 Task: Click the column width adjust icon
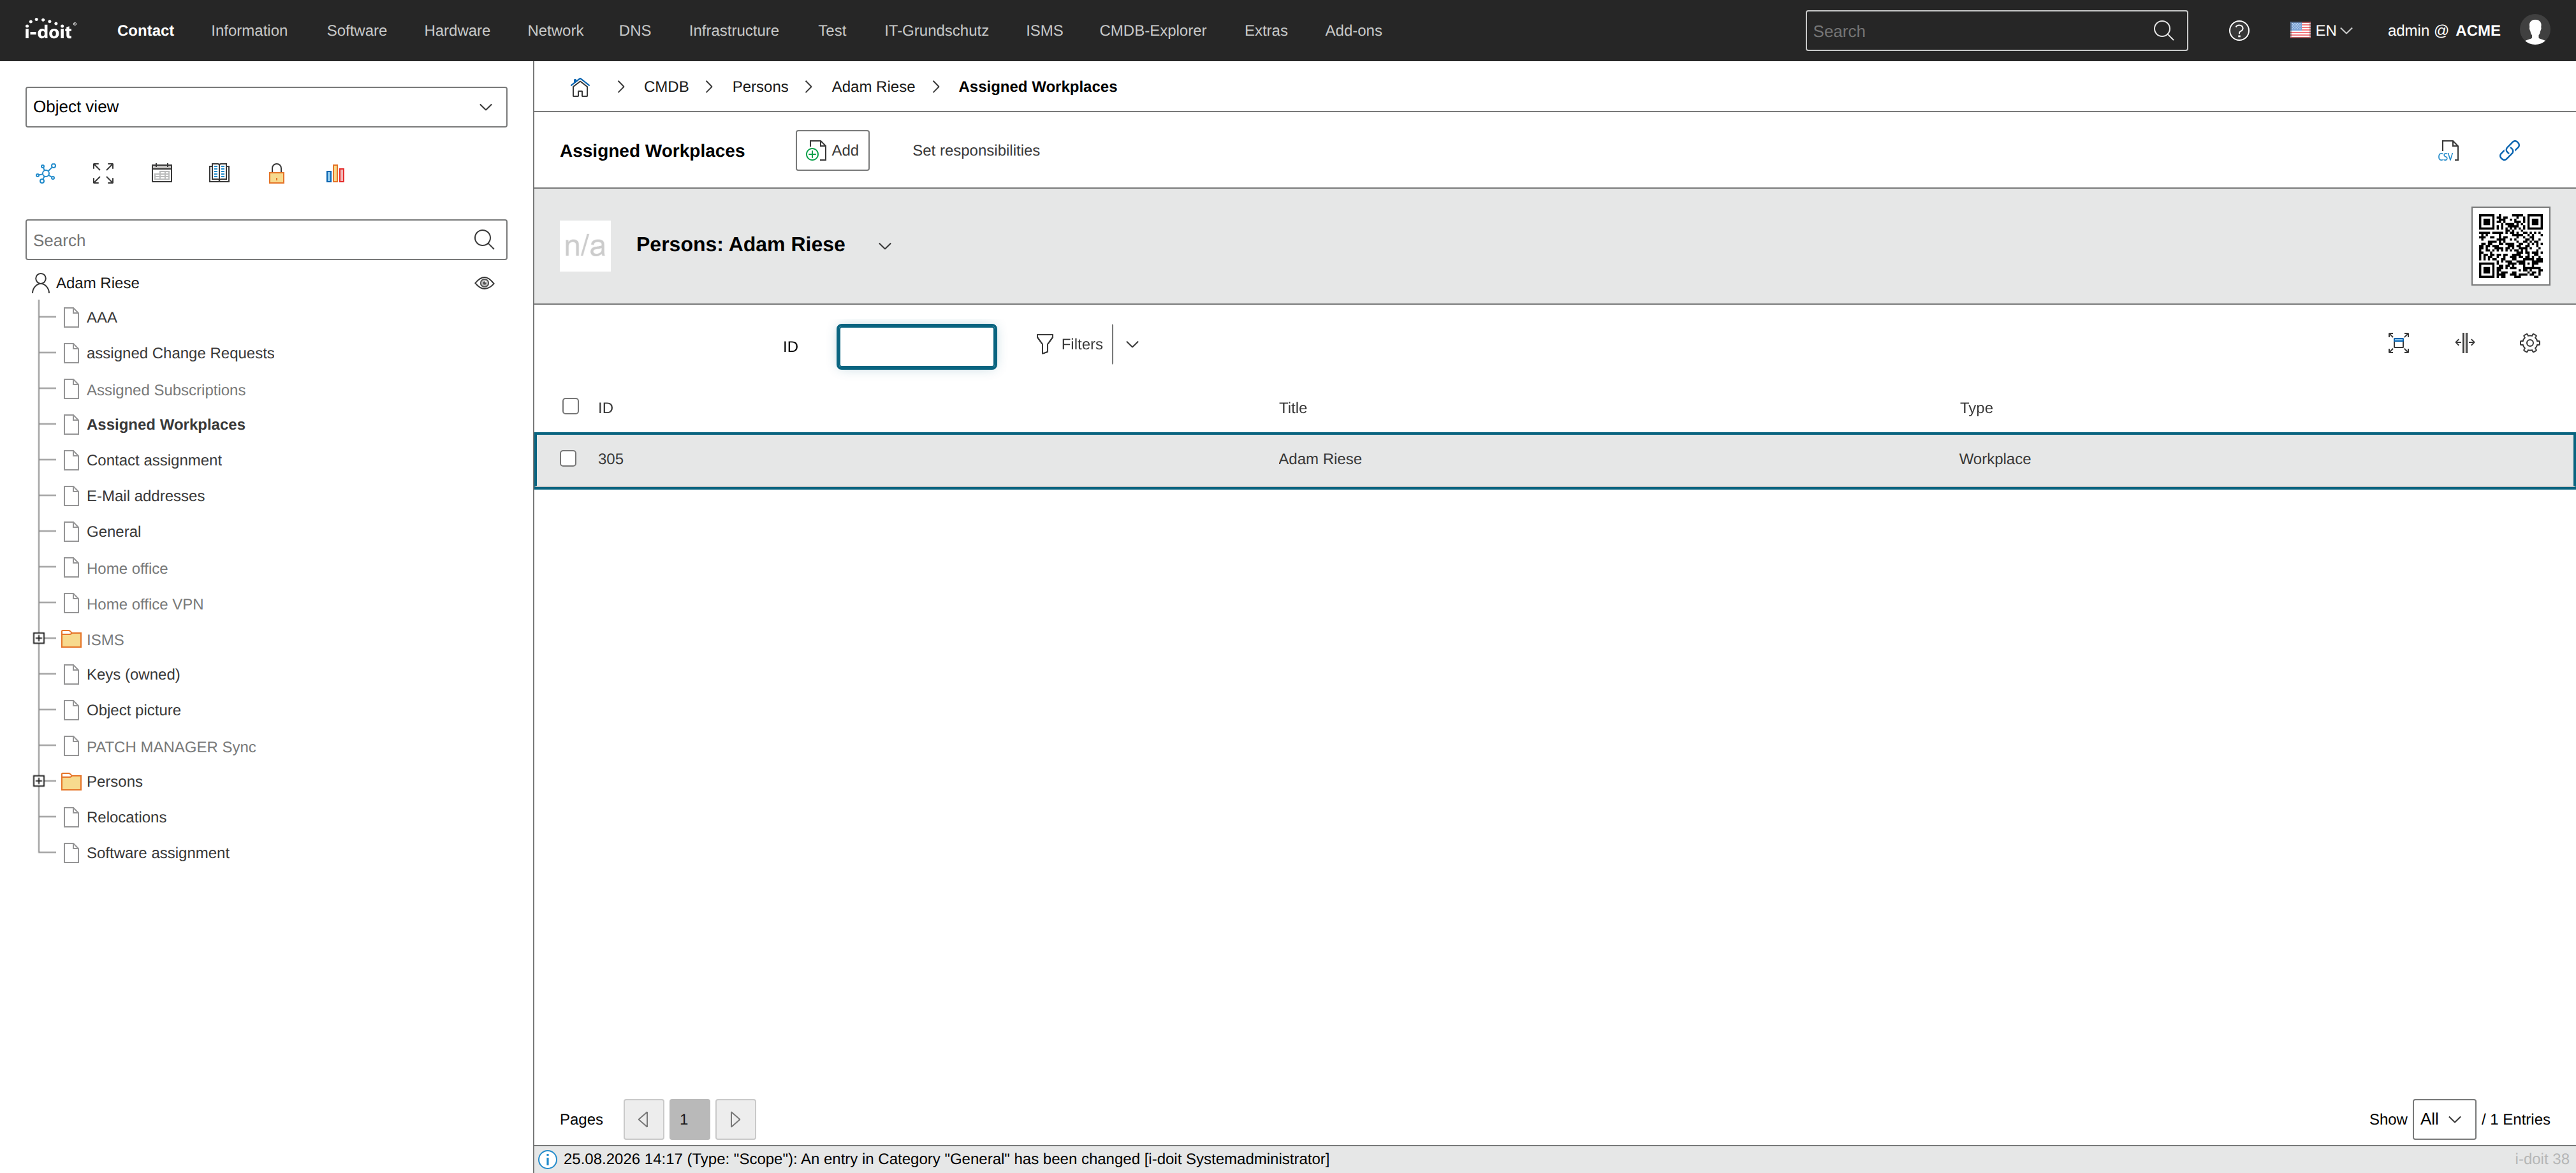click(2465, 343)
